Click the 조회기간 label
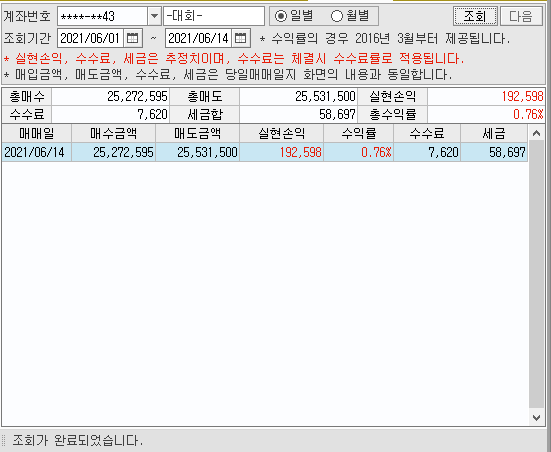 tap(27, 38)
